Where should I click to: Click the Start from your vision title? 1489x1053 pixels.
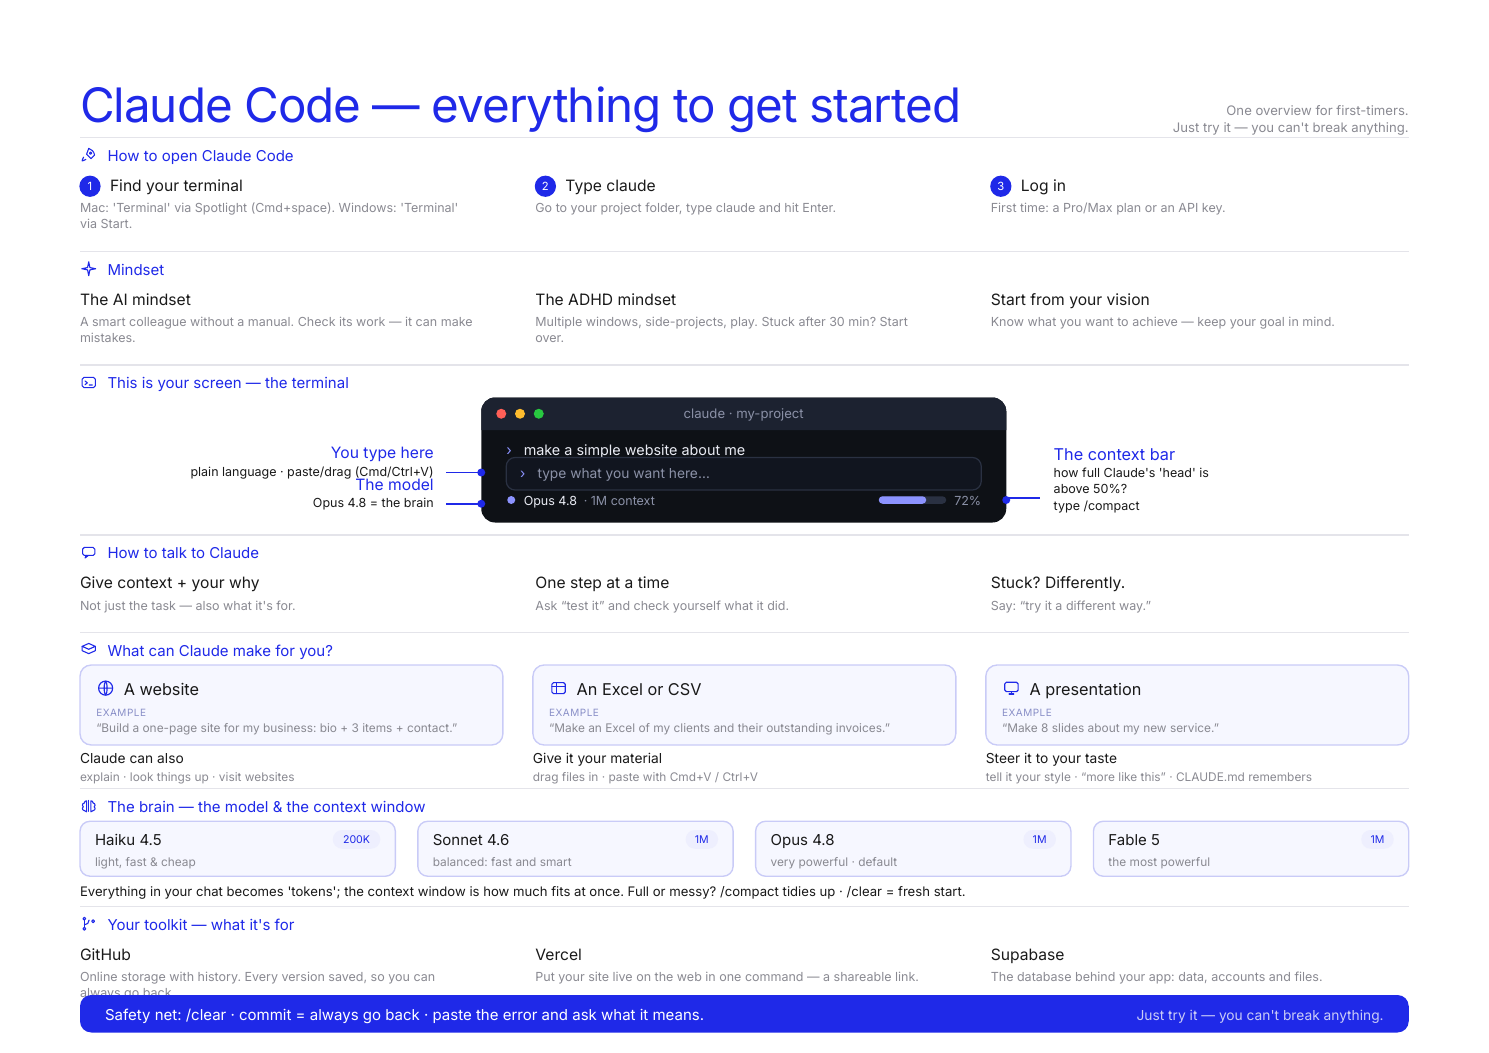pyautogui.click(x=1070, y=300)
